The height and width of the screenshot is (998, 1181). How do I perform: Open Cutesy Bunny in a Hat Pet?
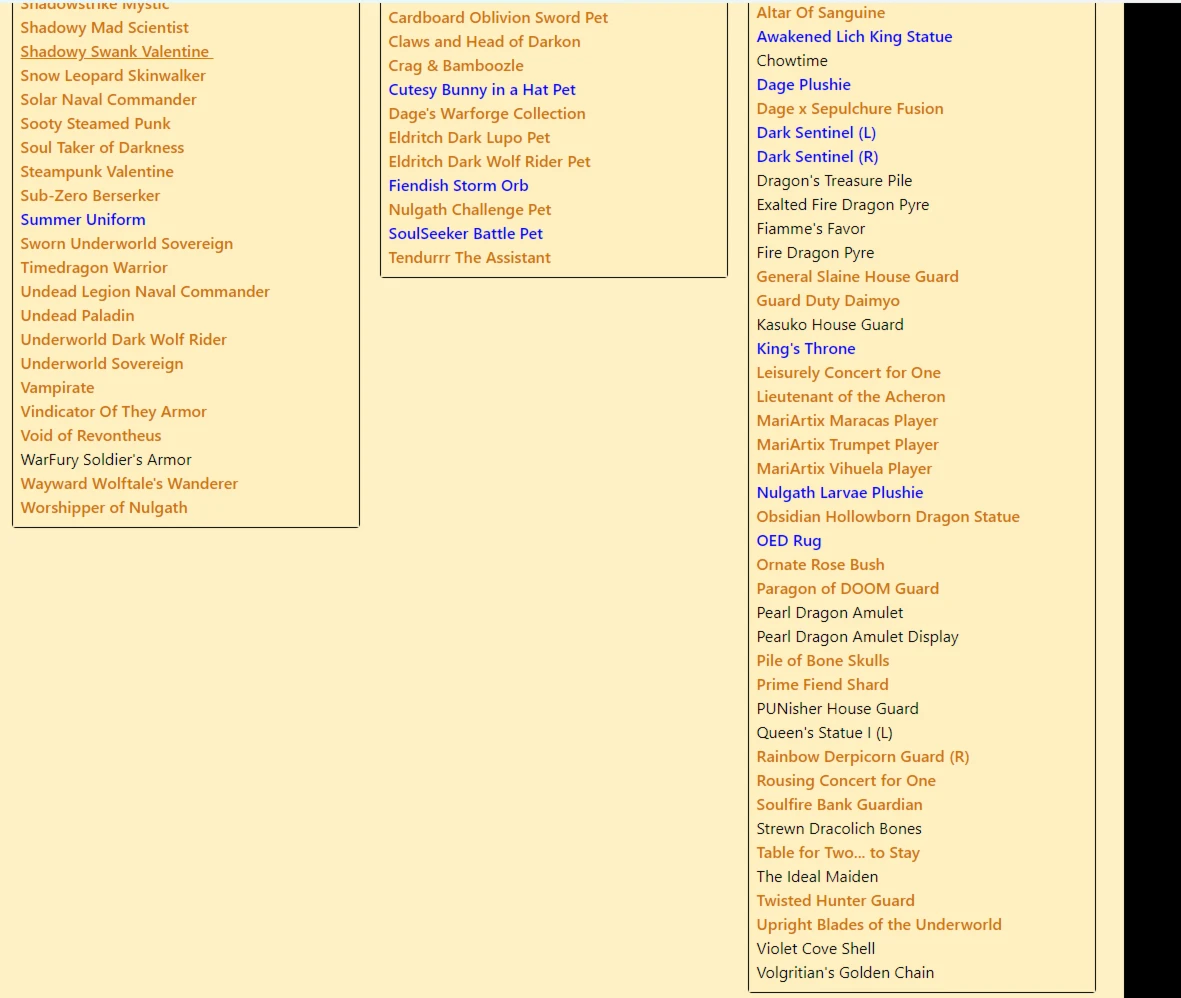pyautogui.click(x=482, y=90)
